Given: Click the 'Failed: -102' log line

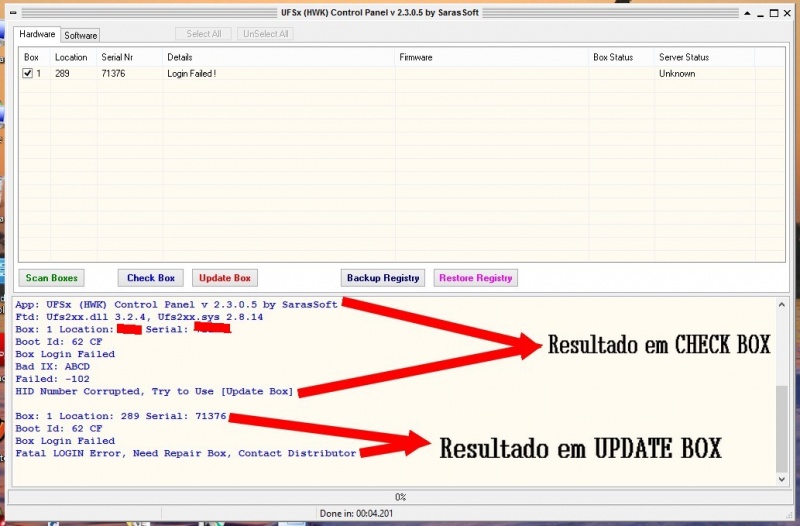Looking at the screenshot, I should coord(53,379).
